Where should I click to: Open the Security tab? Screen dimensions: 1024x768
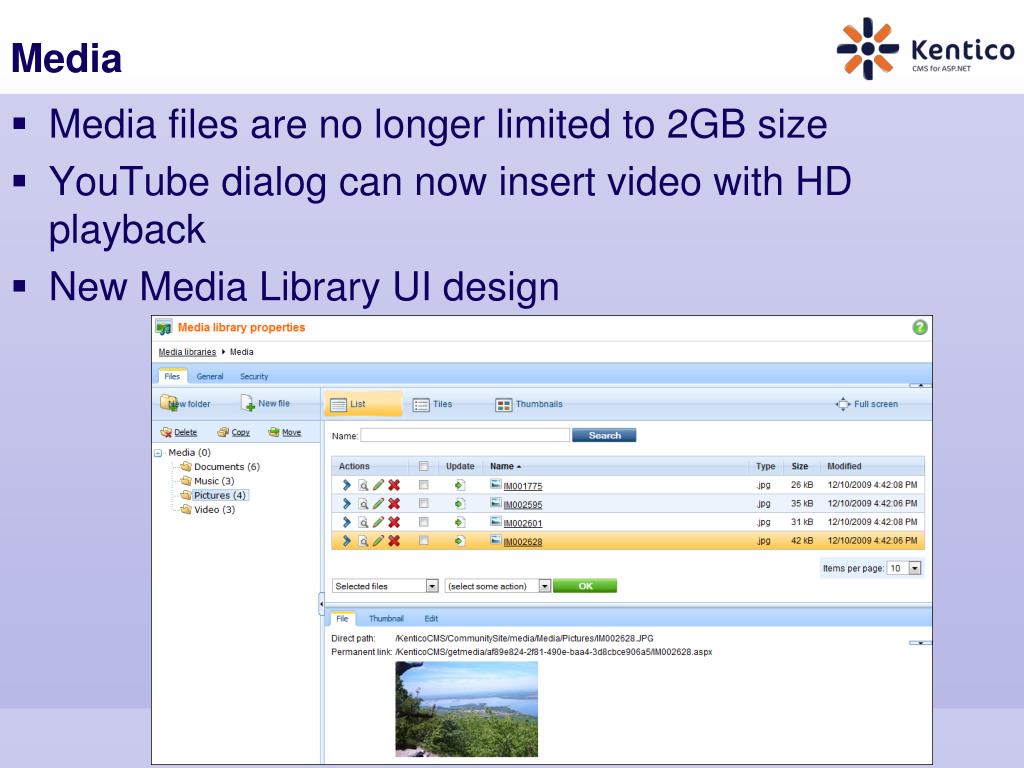(x=254, y=377)
